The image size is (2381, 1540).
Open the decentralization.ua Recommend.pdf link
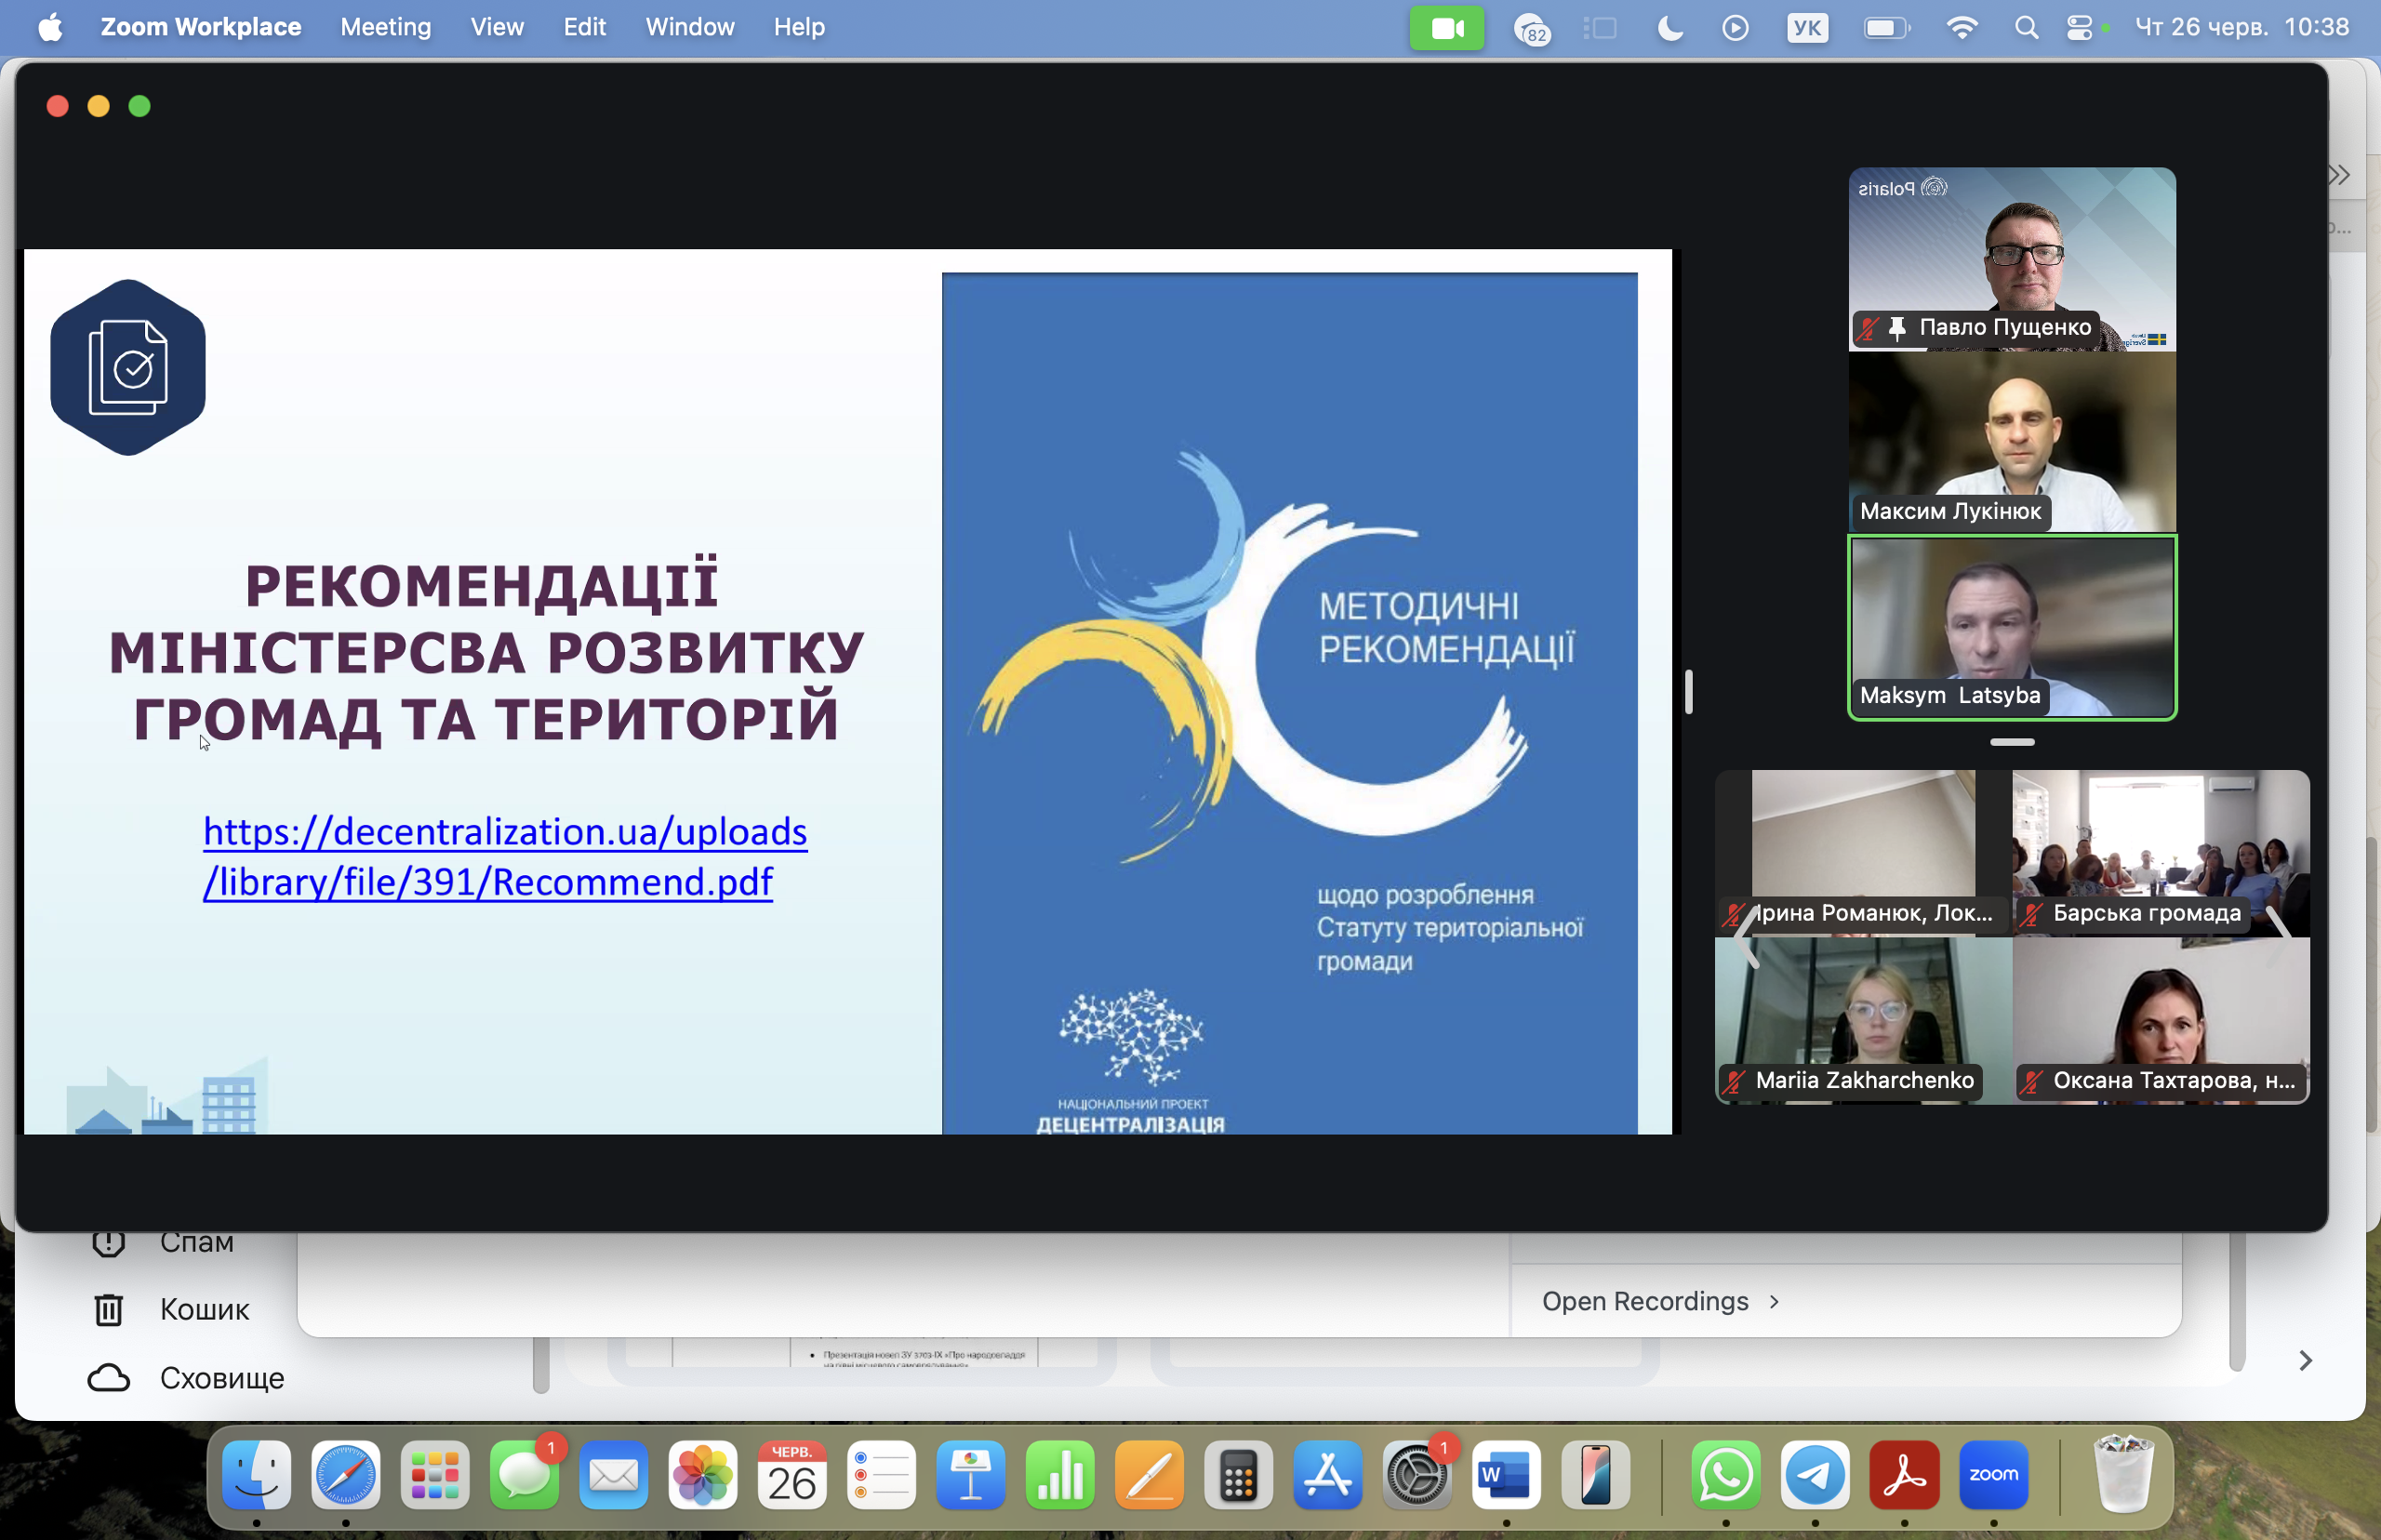tap(505, 856)
